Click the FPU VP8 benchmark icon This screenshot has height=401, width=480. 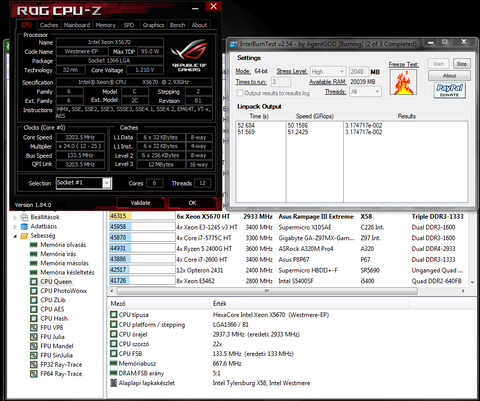34,328
